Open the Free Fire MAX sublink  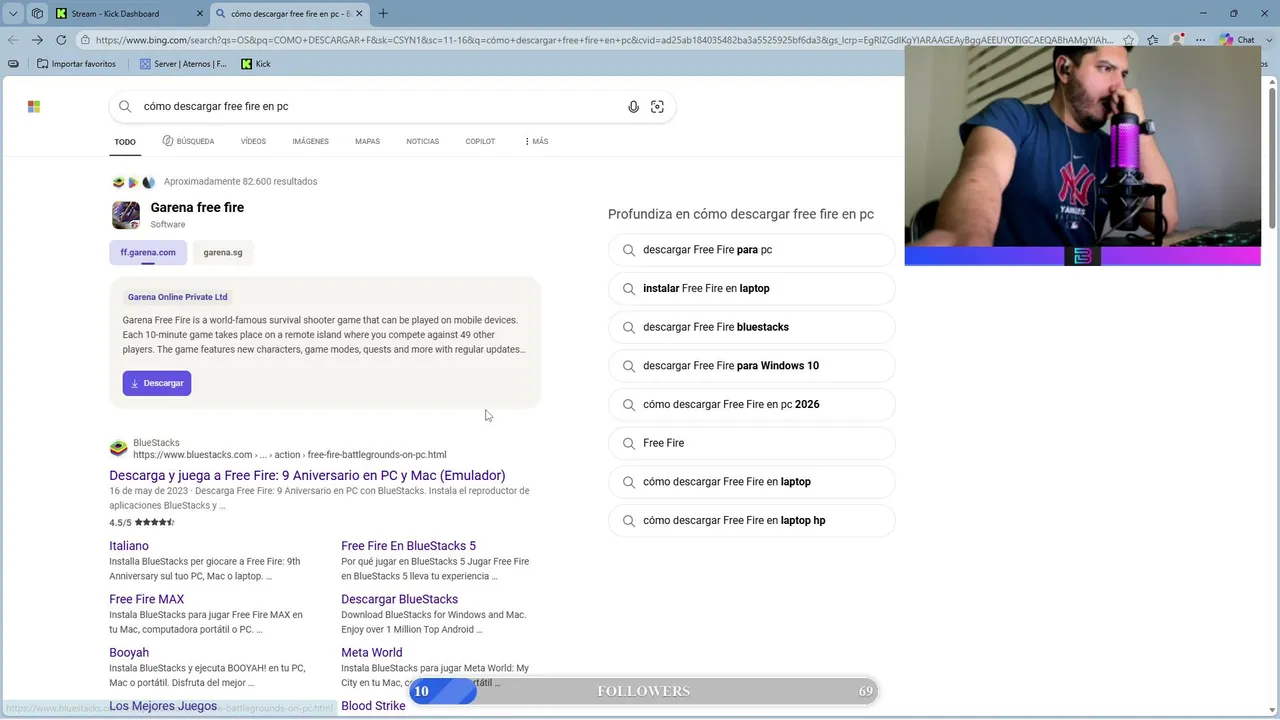(147, 599)
